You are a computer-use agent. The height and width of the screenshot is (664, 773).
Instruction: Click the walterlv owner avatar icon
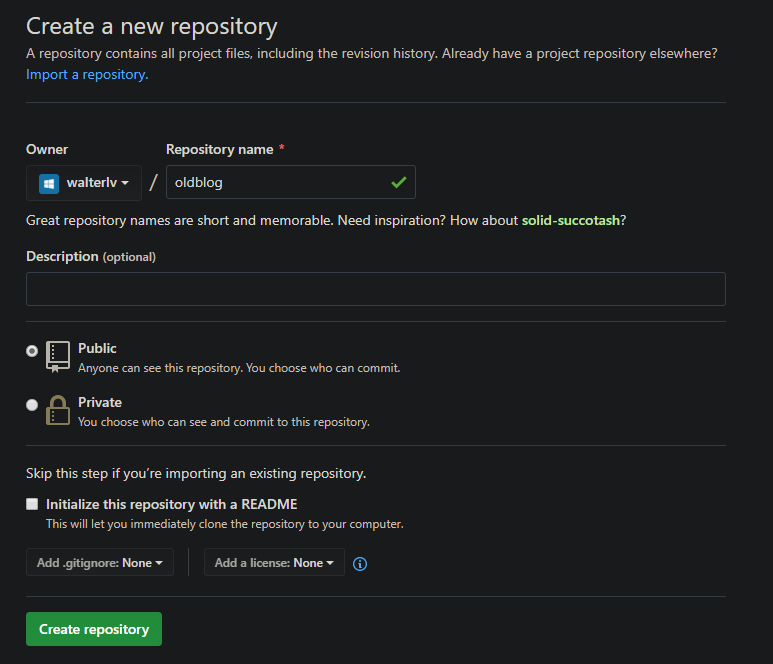49,183
